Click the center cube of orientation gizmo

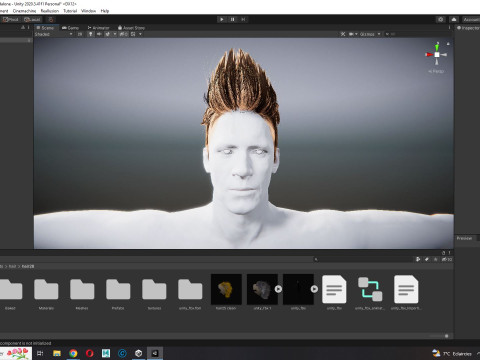(x=437, y=55)
